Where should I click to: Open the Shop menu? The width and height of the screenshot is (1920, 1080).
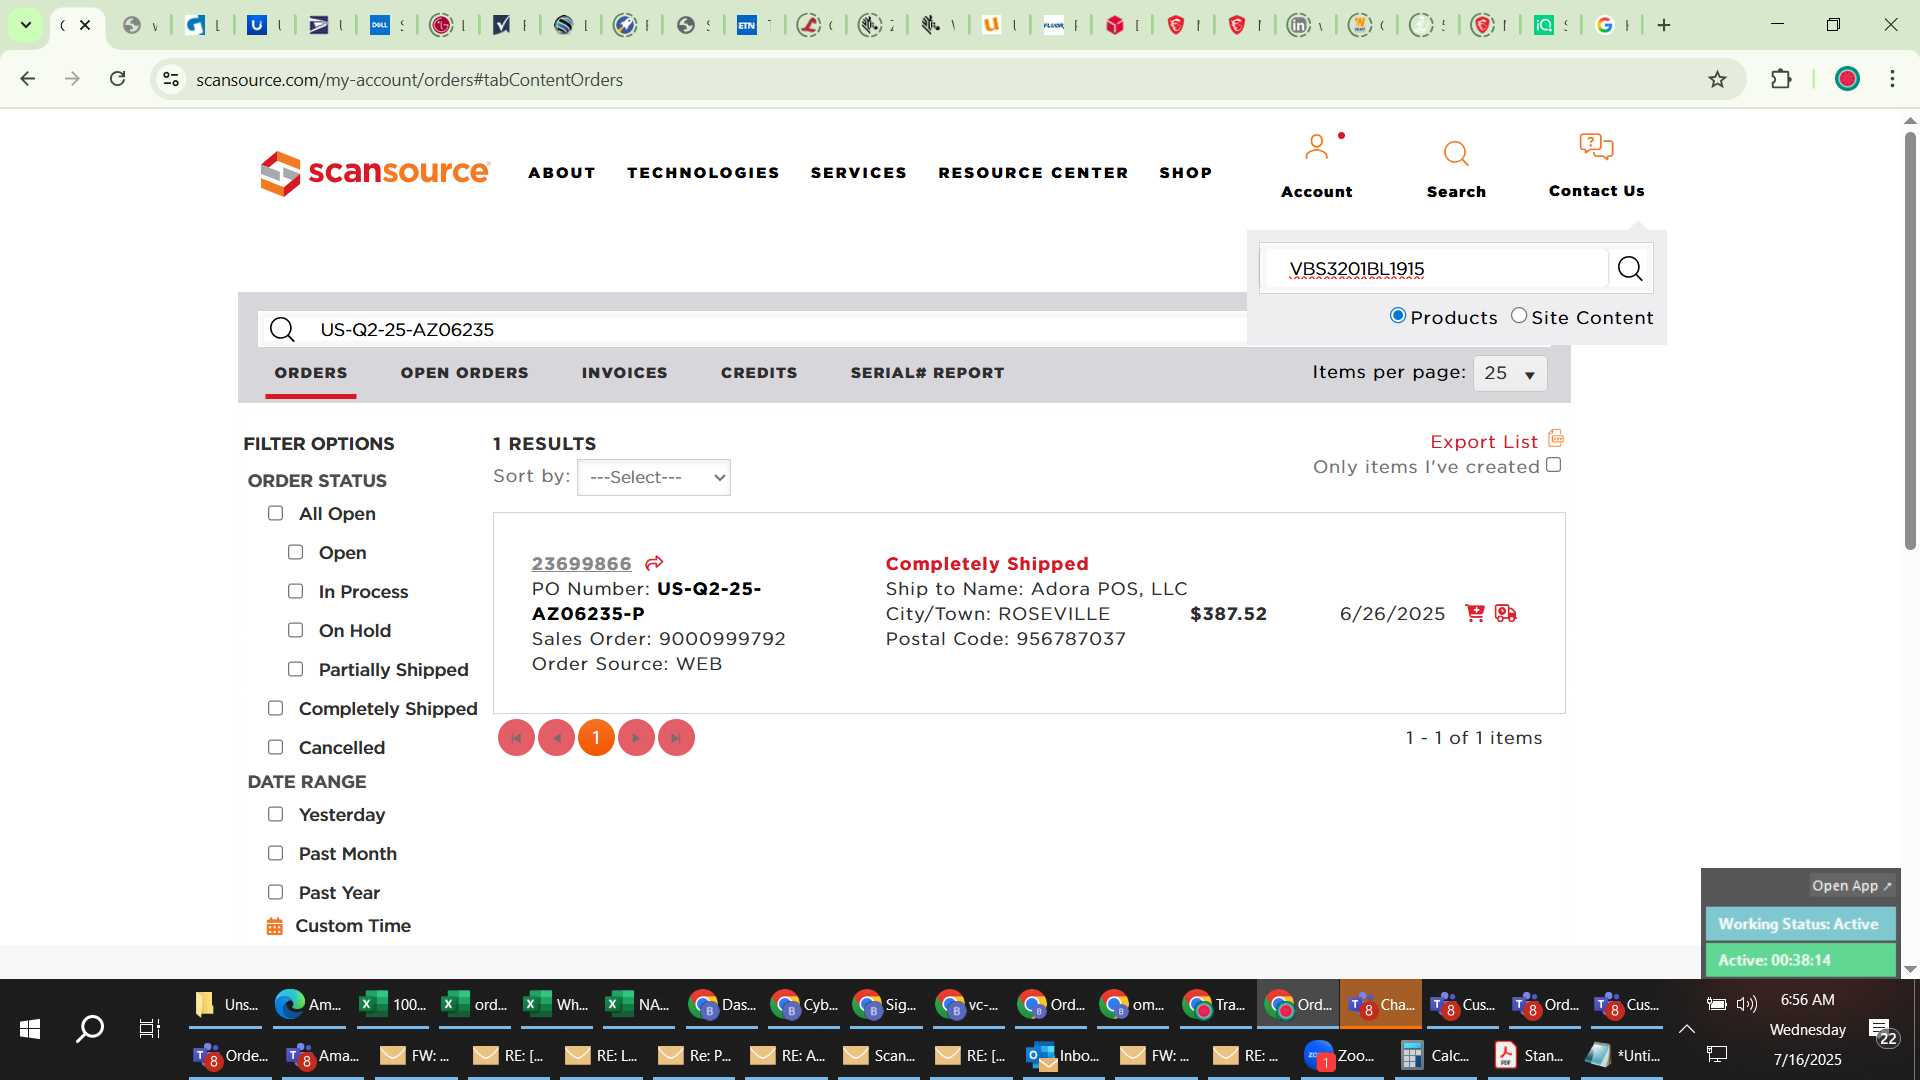[1185, 173]
